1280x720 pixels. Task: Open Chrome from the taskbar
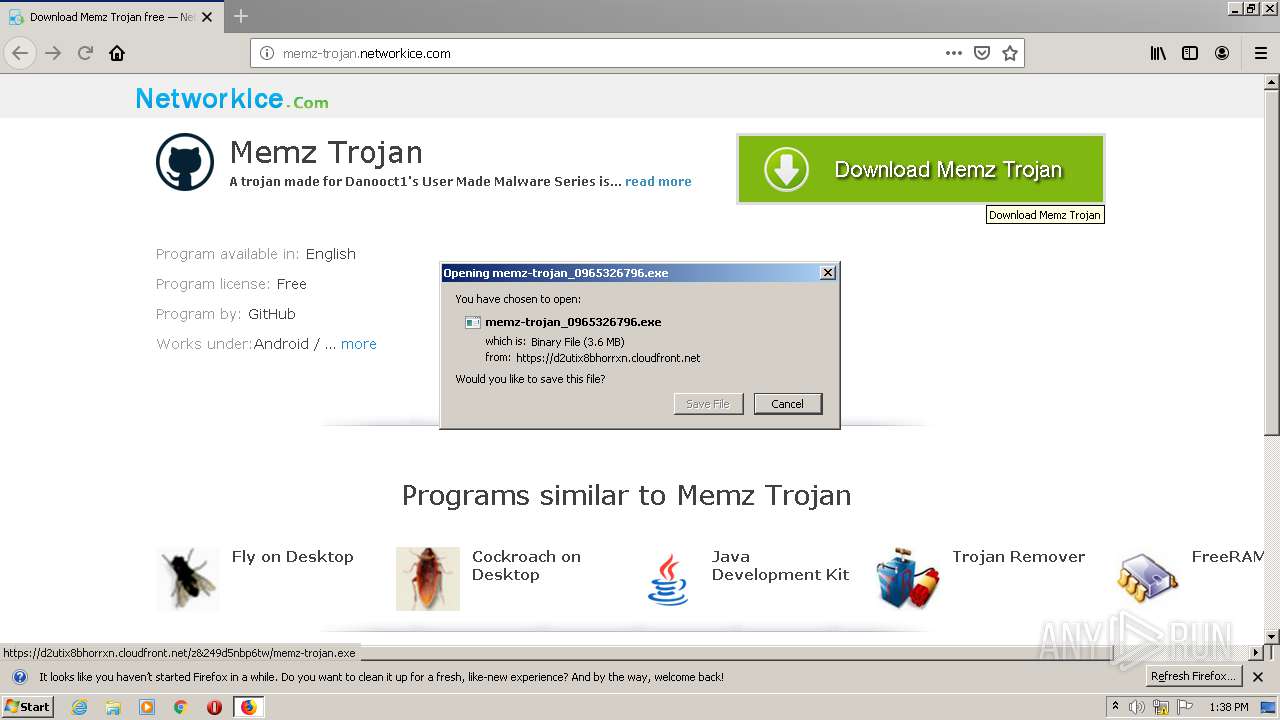(181, 707)
